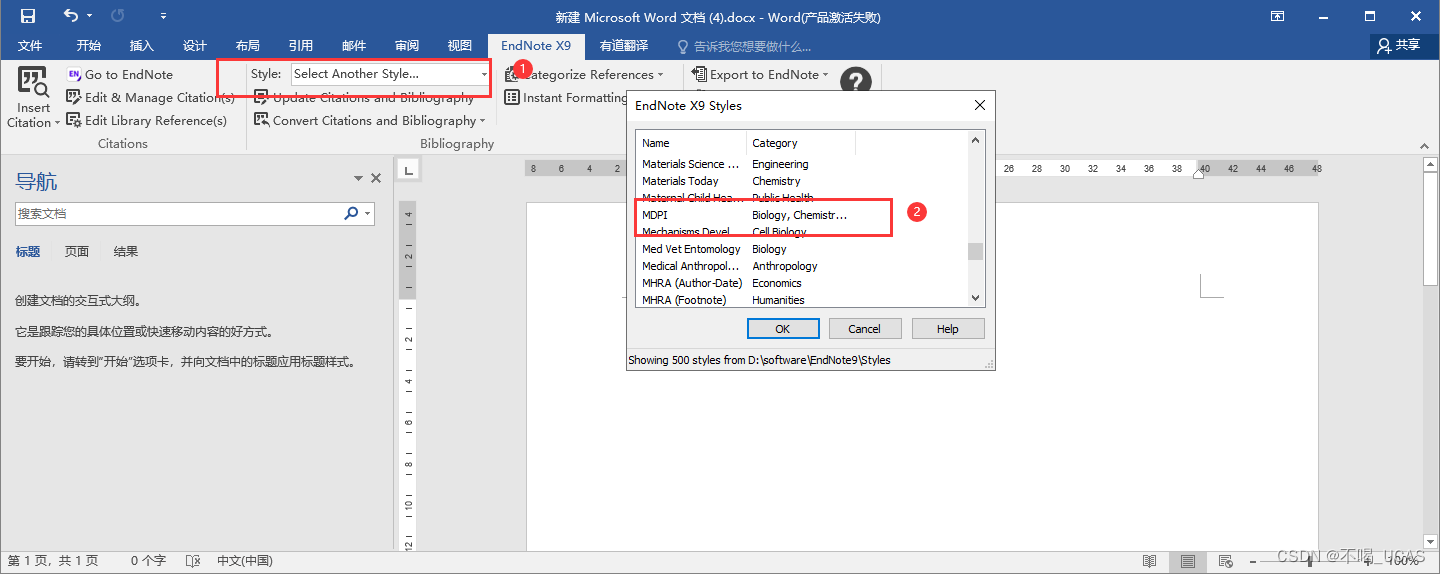1440x574 pixels.
Task: Click 中文(中国) language in status bar
Action: coord(244,562)
